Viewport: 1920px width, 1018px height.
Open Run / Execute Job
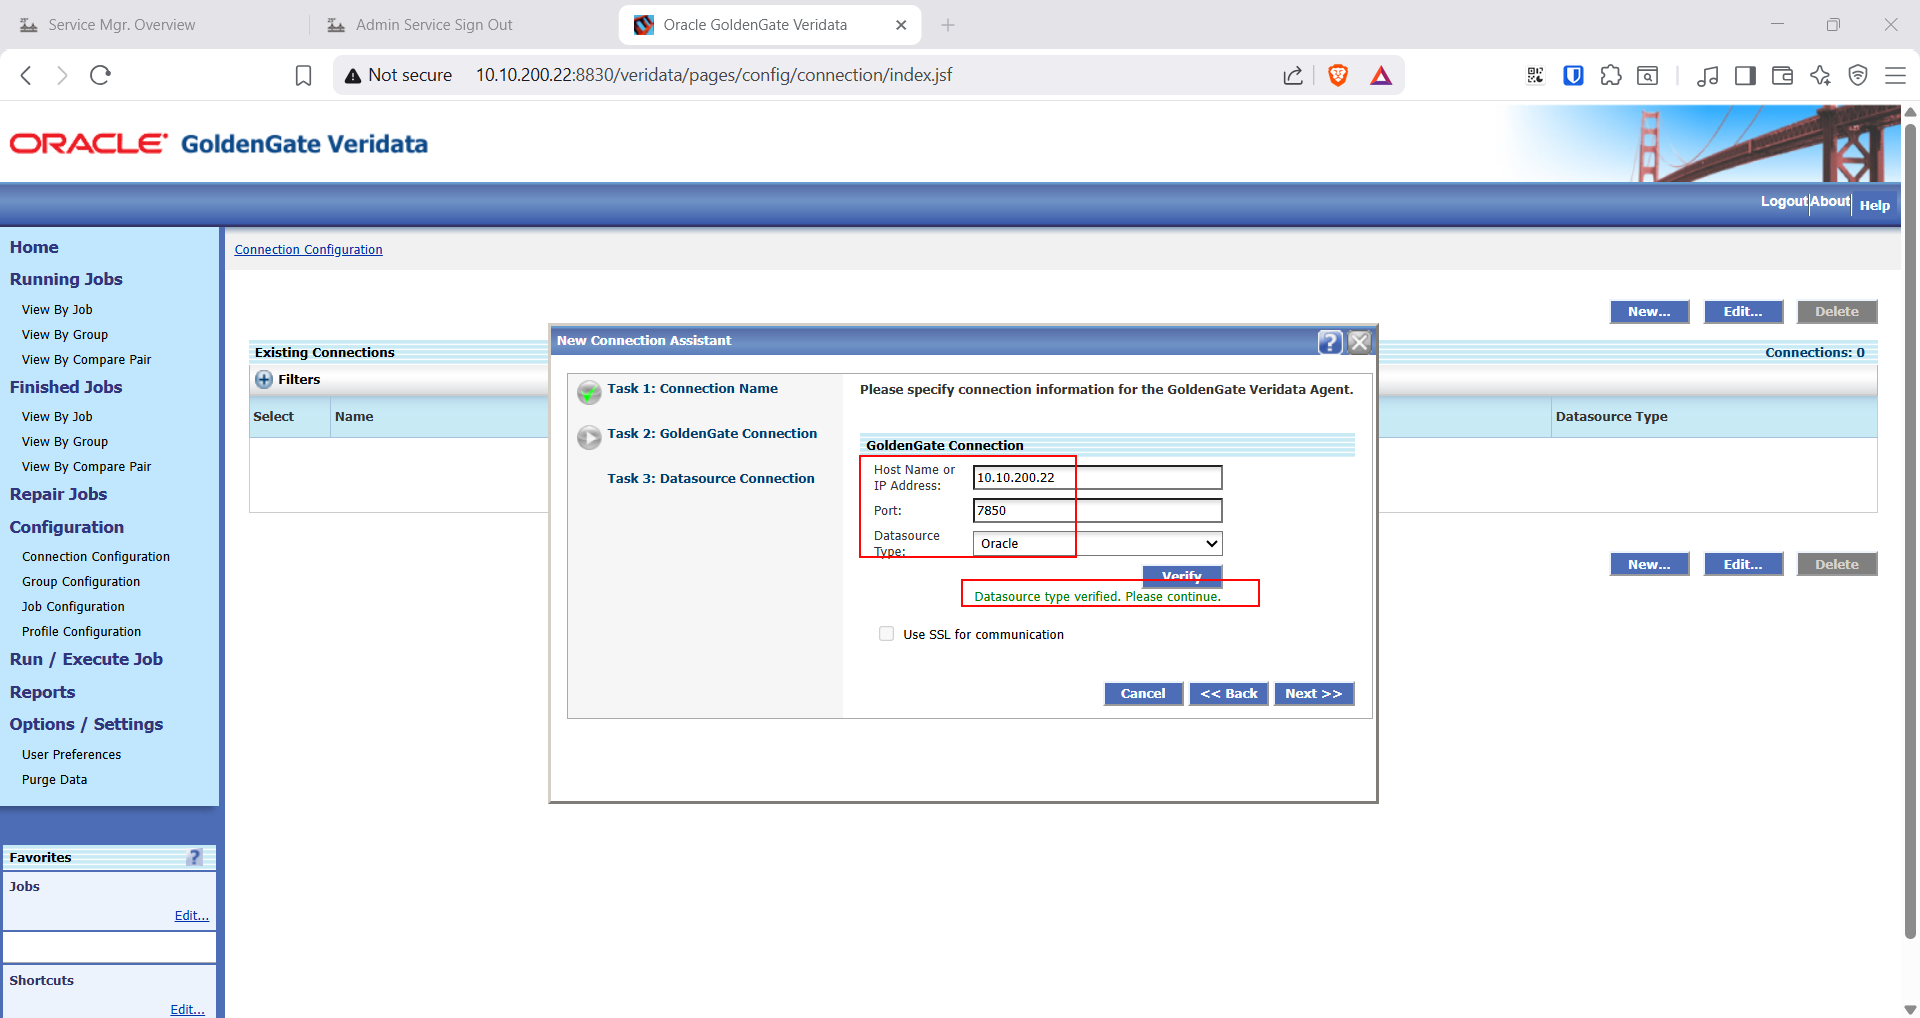coord(86,659)
